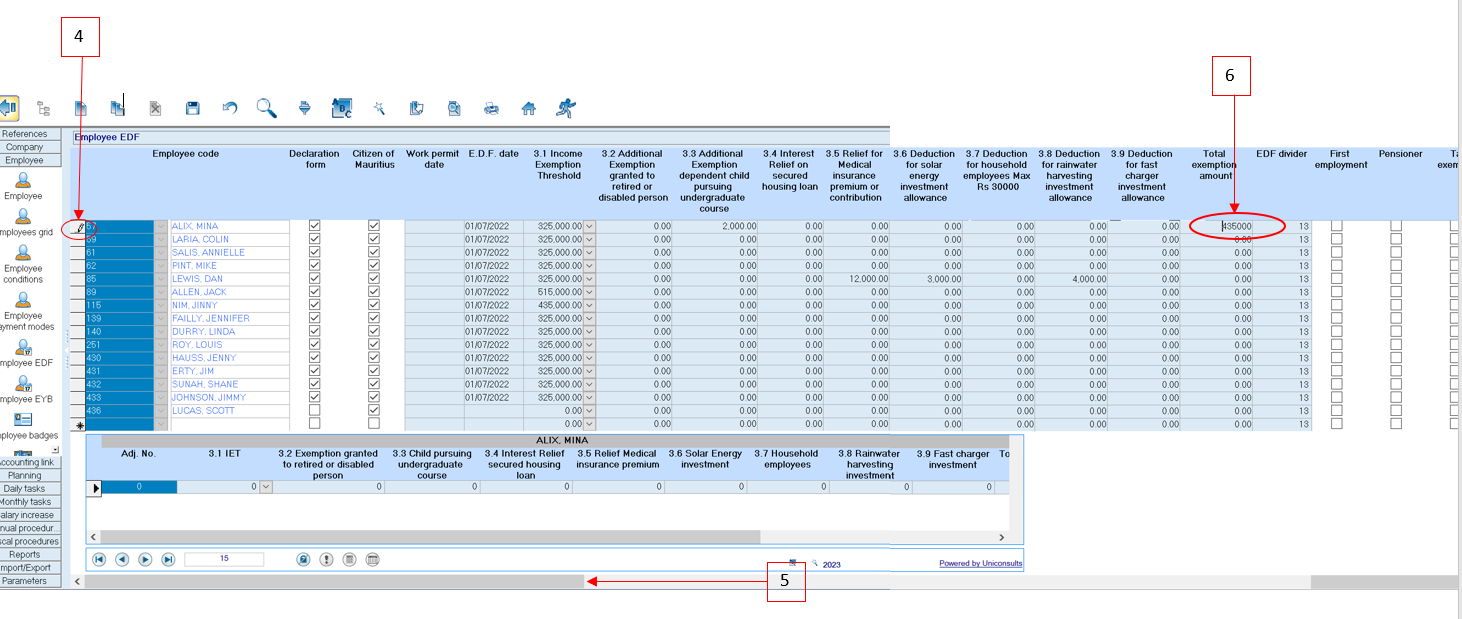1462x619 pixels.
Task: Open Employee conditions in sidebar
Action: coord(23,253)
